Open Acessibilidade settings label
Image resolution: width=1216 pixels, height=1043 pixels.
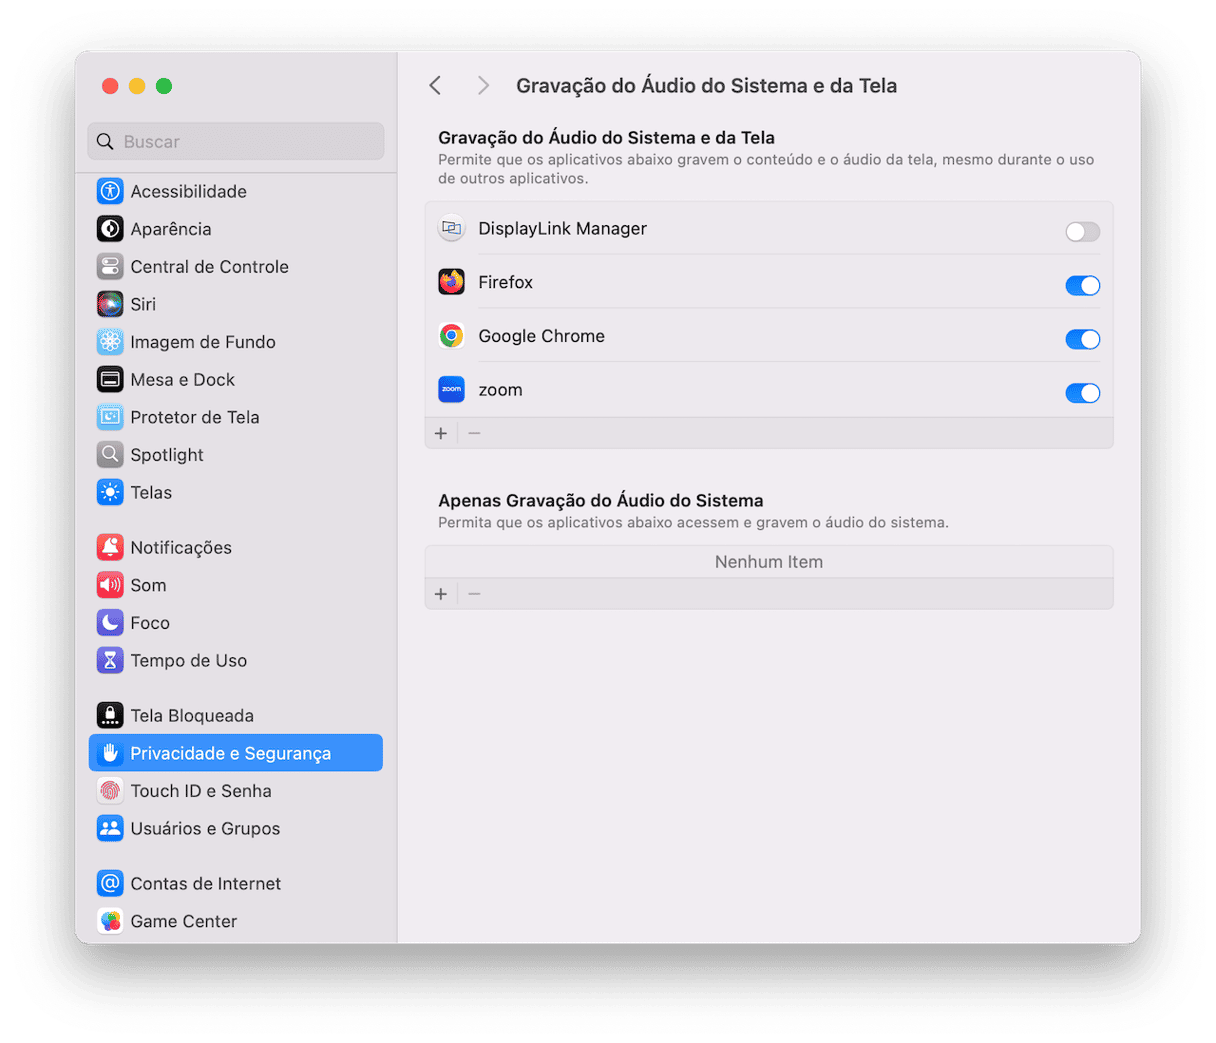[188, 191]
